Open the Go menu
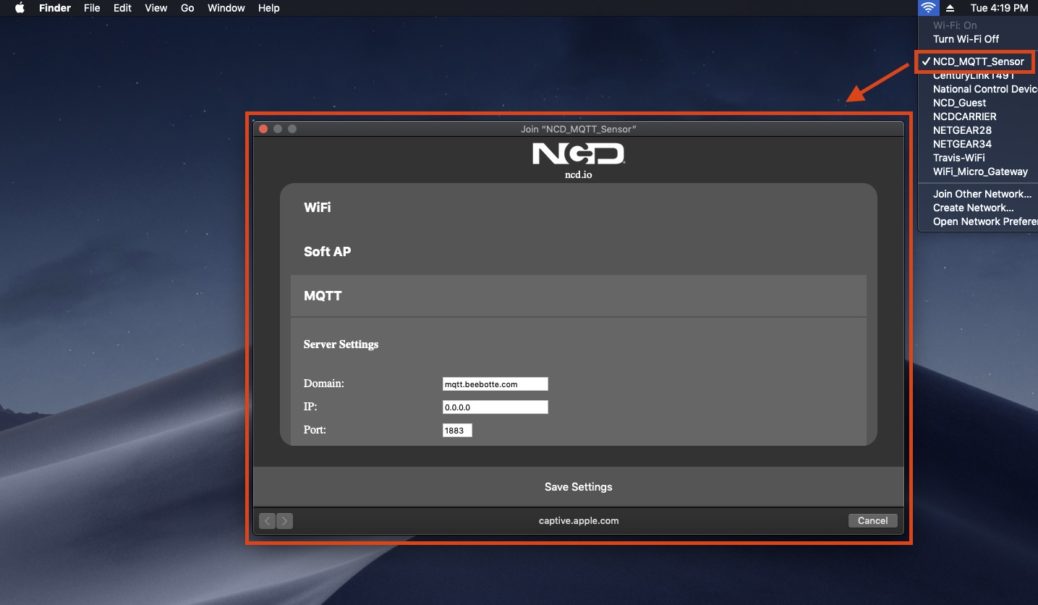1038x605 pixels. 187,7
